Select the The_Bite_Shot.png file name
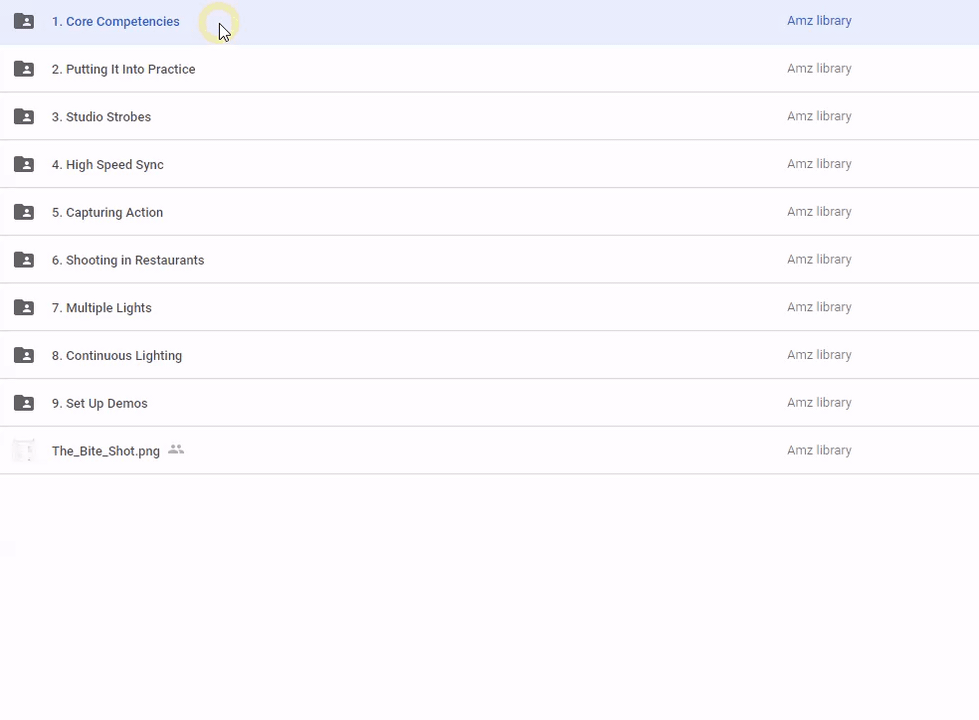The width and height of the screenshot is (979, 720). click(106, 451)
